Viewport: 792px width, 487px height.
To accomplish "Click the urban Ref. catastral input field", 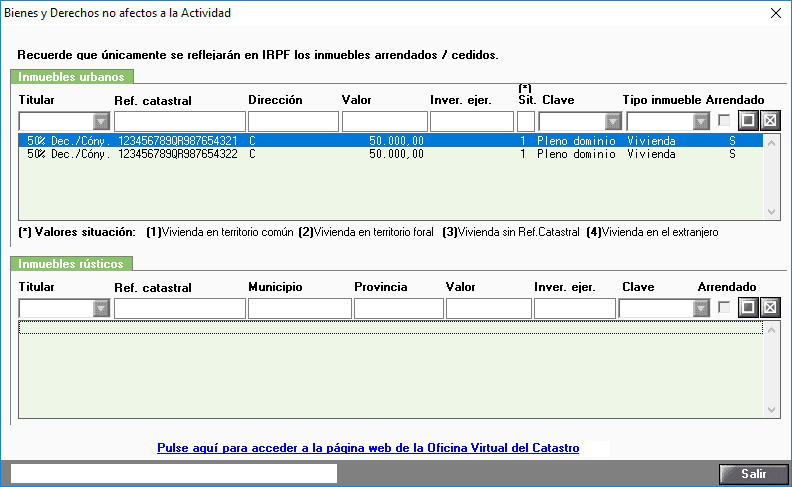I will click(178, 121).
